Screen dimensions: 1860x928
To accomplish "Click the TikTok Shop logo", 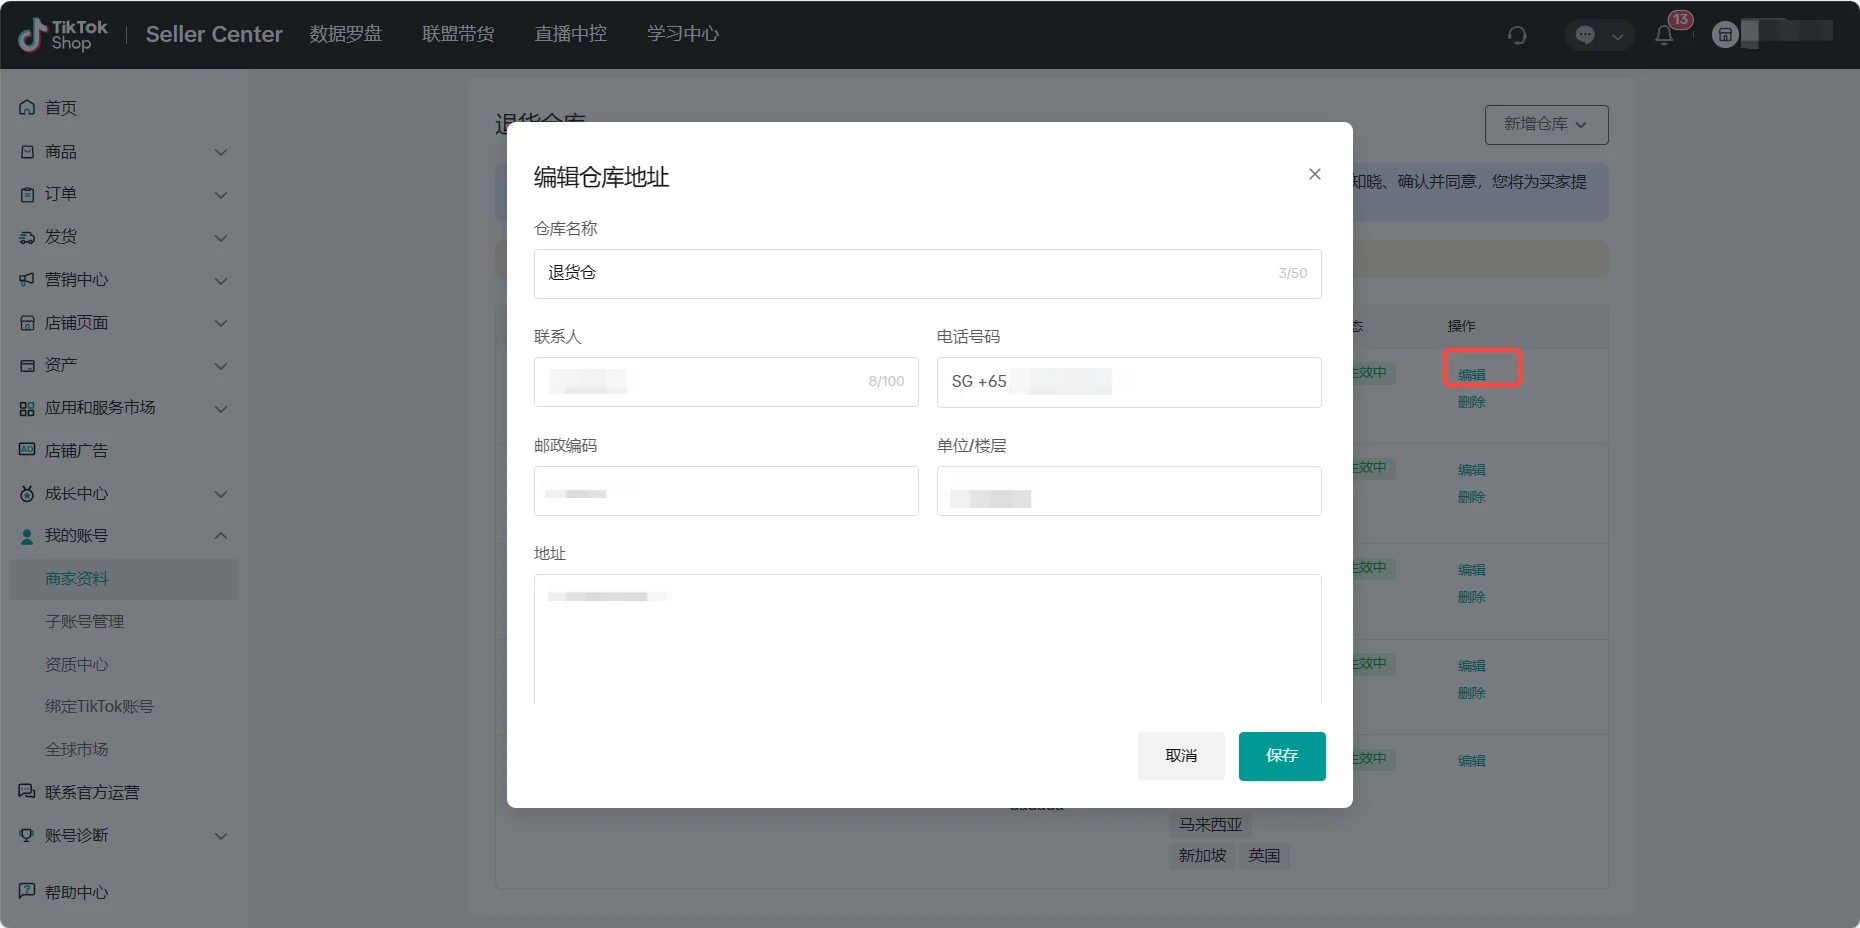I will click(63, 35).
